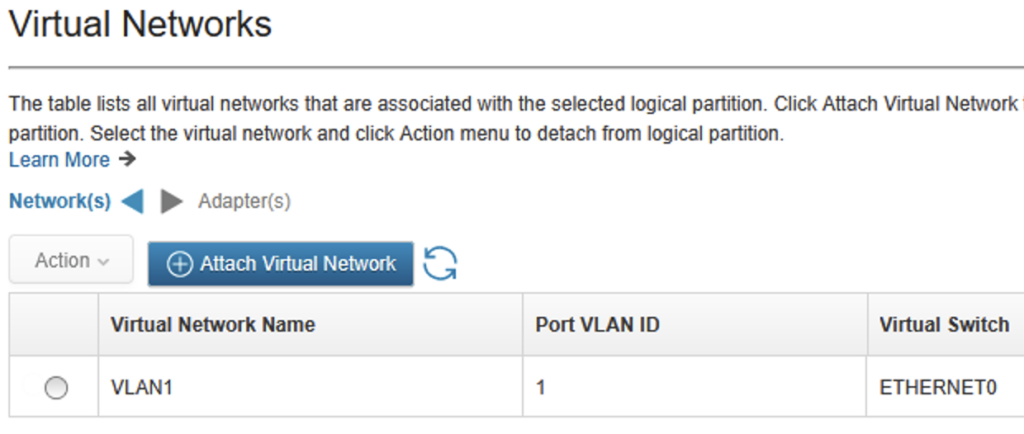The image size is (1024, 434).
Task: Click the gray right arrow before Adapter(s)
Action: click(x=172, y=202)
